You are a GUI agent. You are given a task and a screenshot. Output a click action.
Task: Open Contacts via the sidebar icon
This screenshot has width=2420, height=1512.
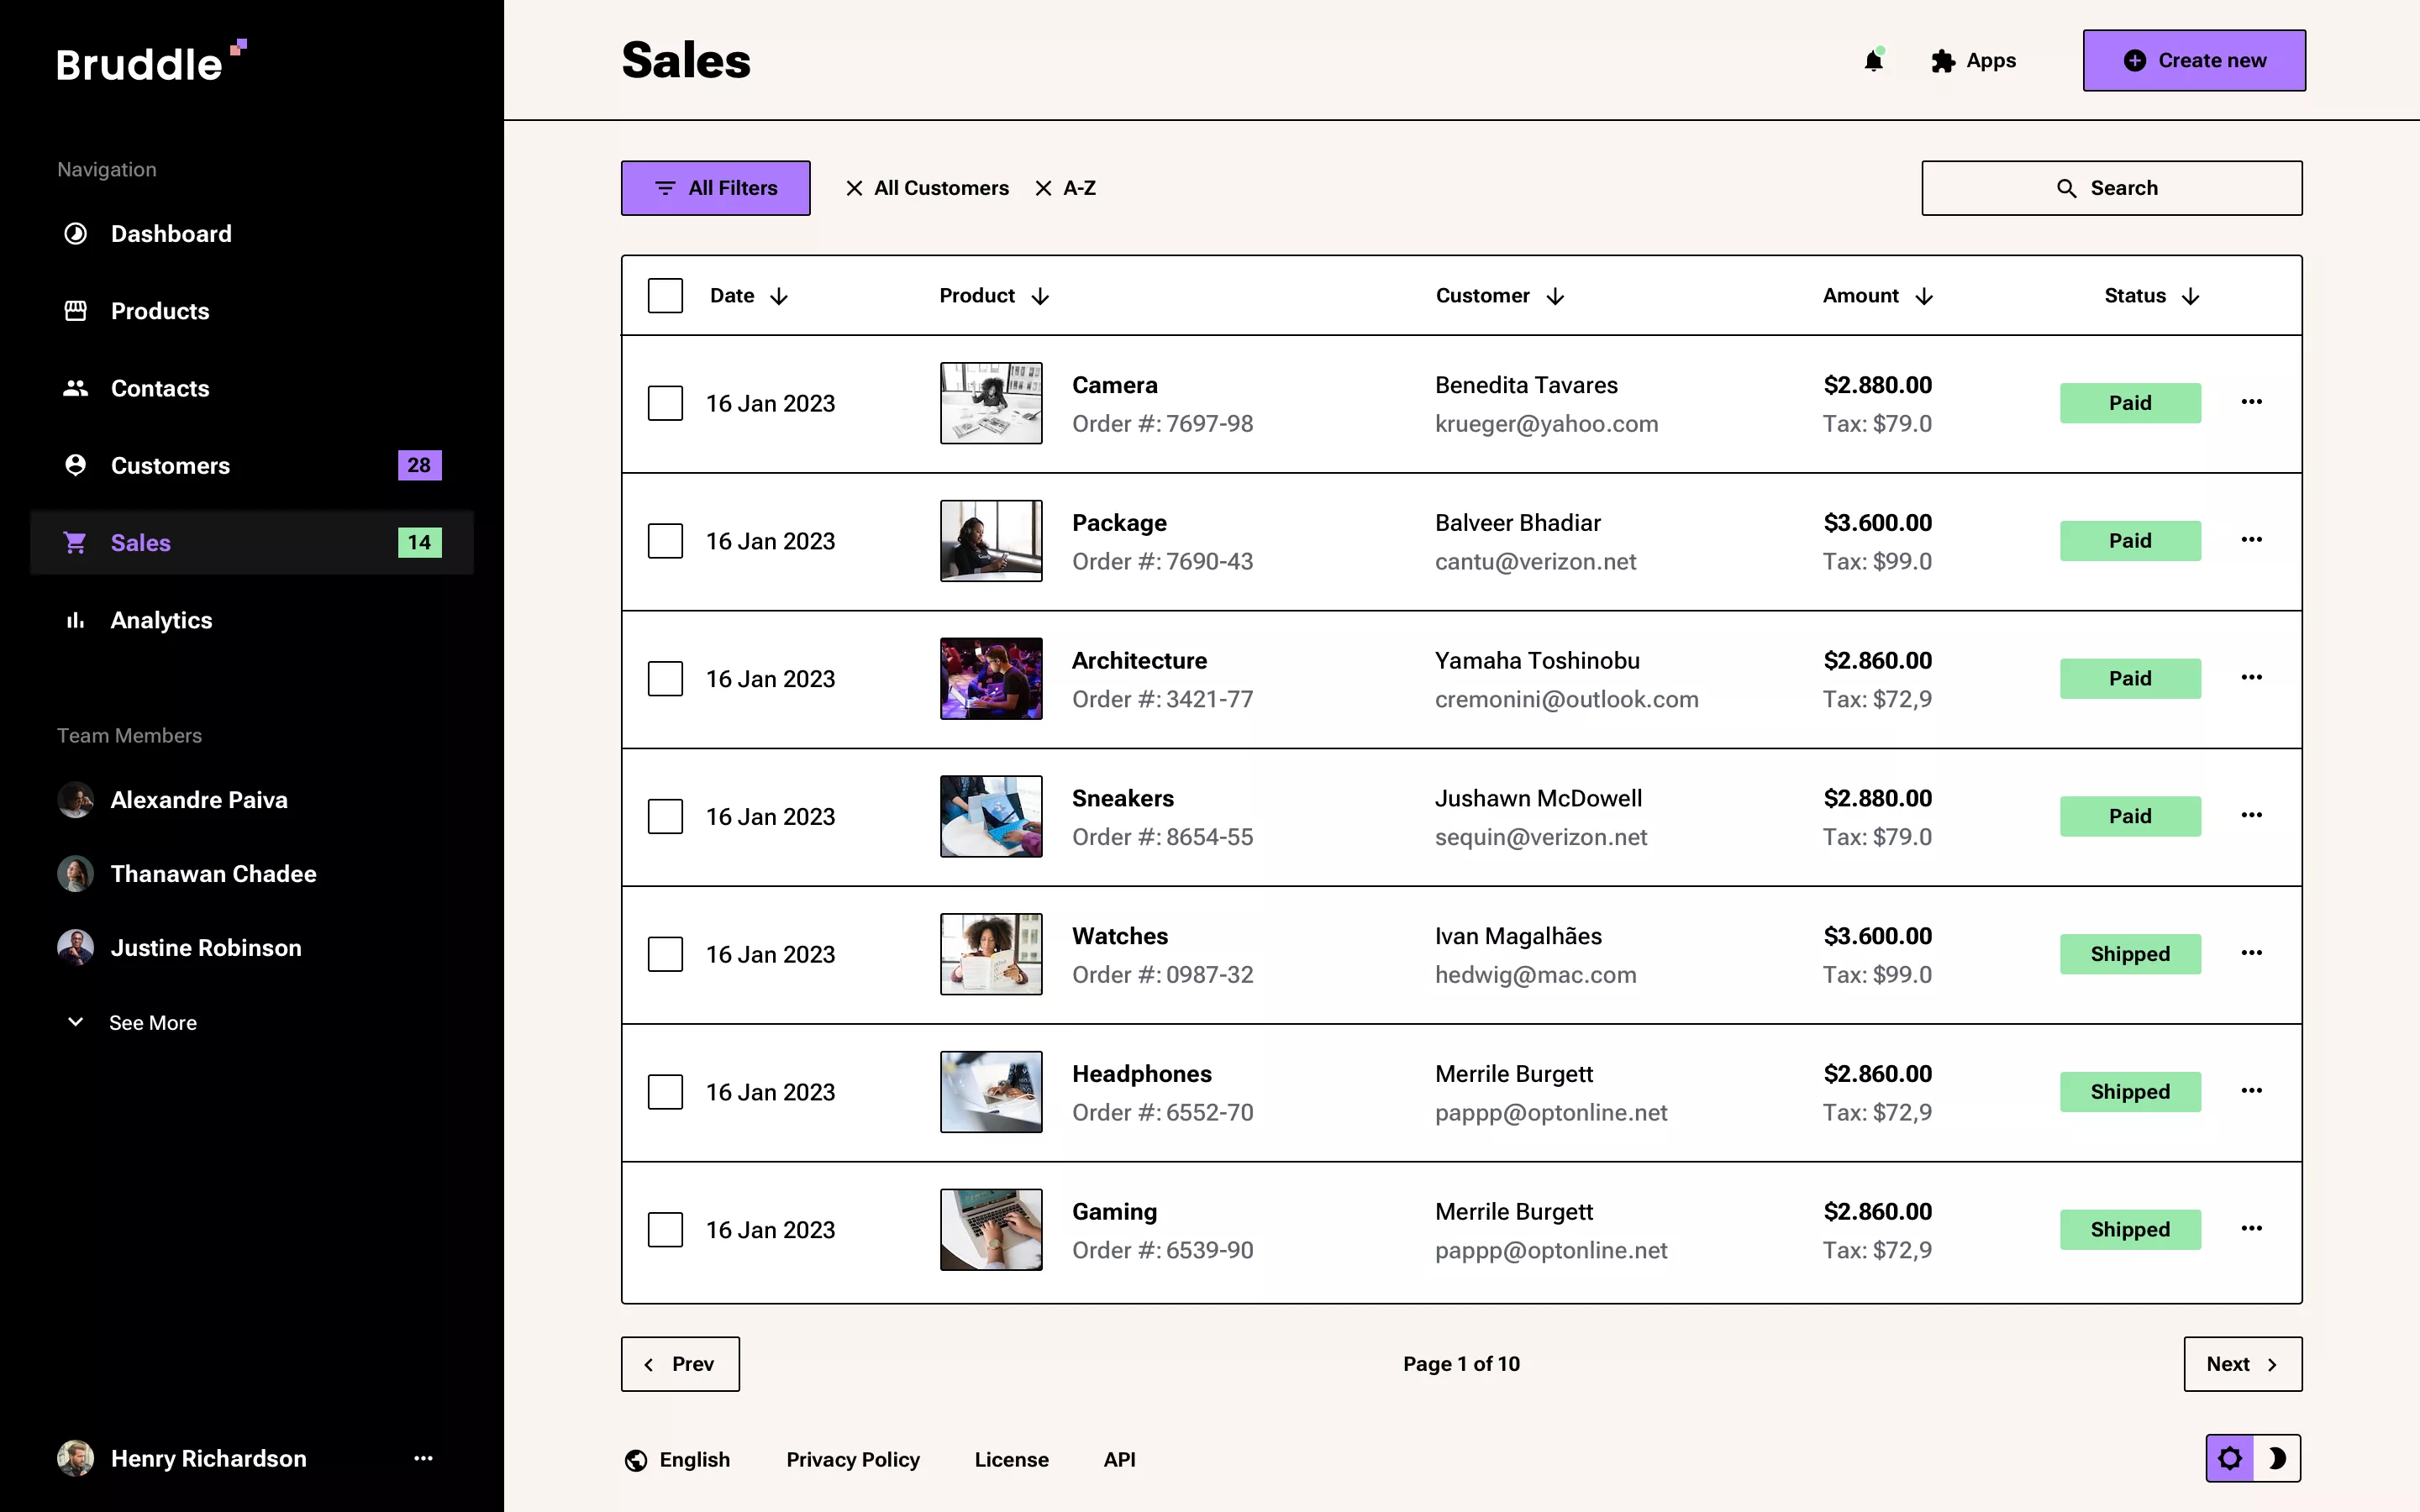click(76, 388)
